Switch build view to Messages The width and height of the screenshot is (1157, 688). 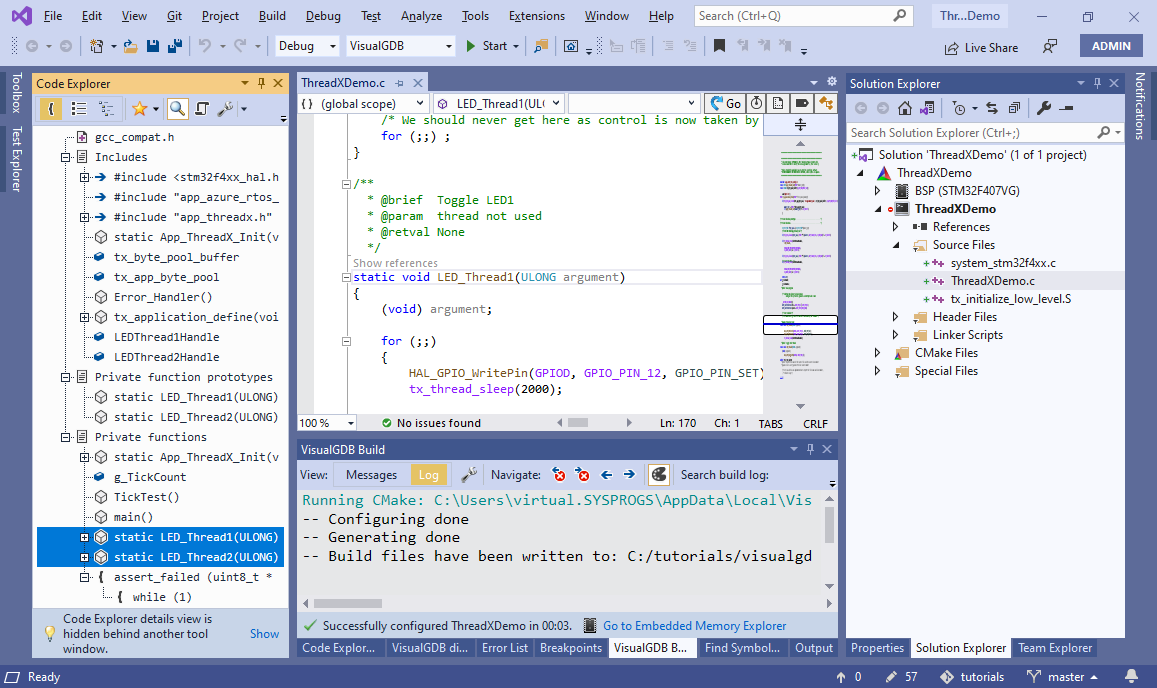371,475
